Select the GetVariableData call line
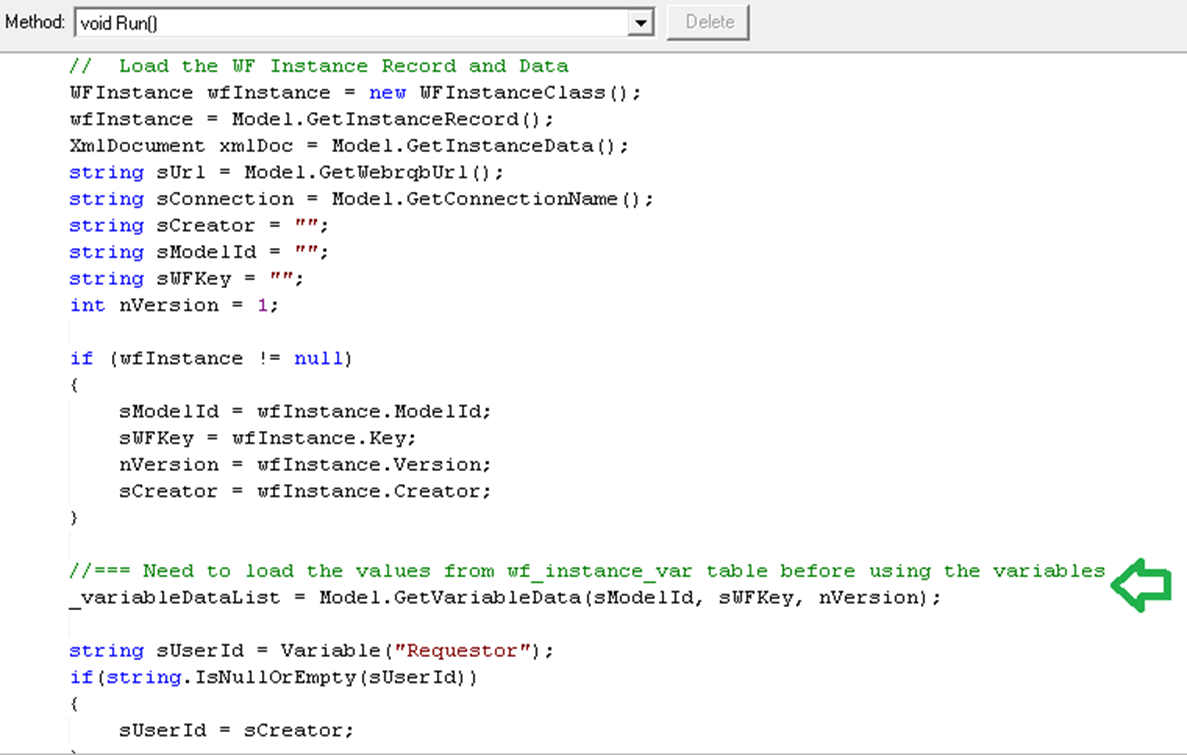1187x755 pixels. (500, 597)
